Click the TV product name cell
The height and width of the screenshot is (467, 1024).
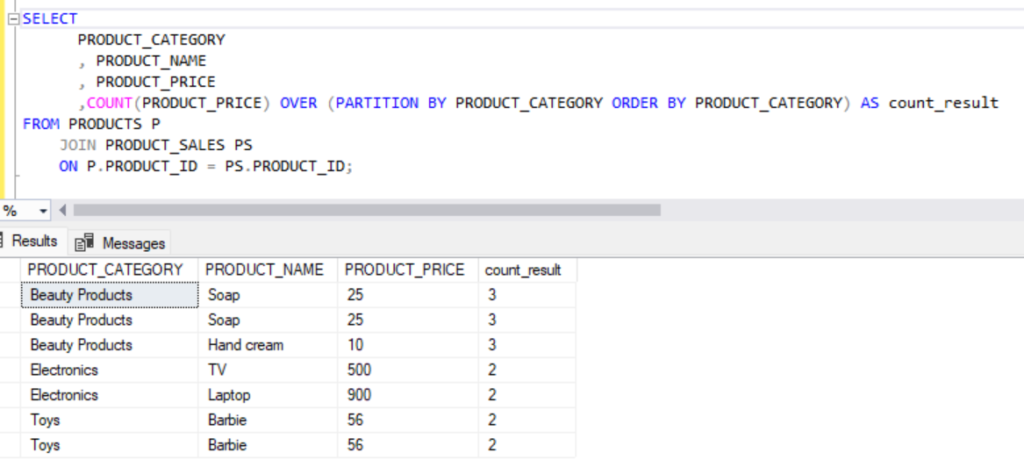tap(217, 370)
